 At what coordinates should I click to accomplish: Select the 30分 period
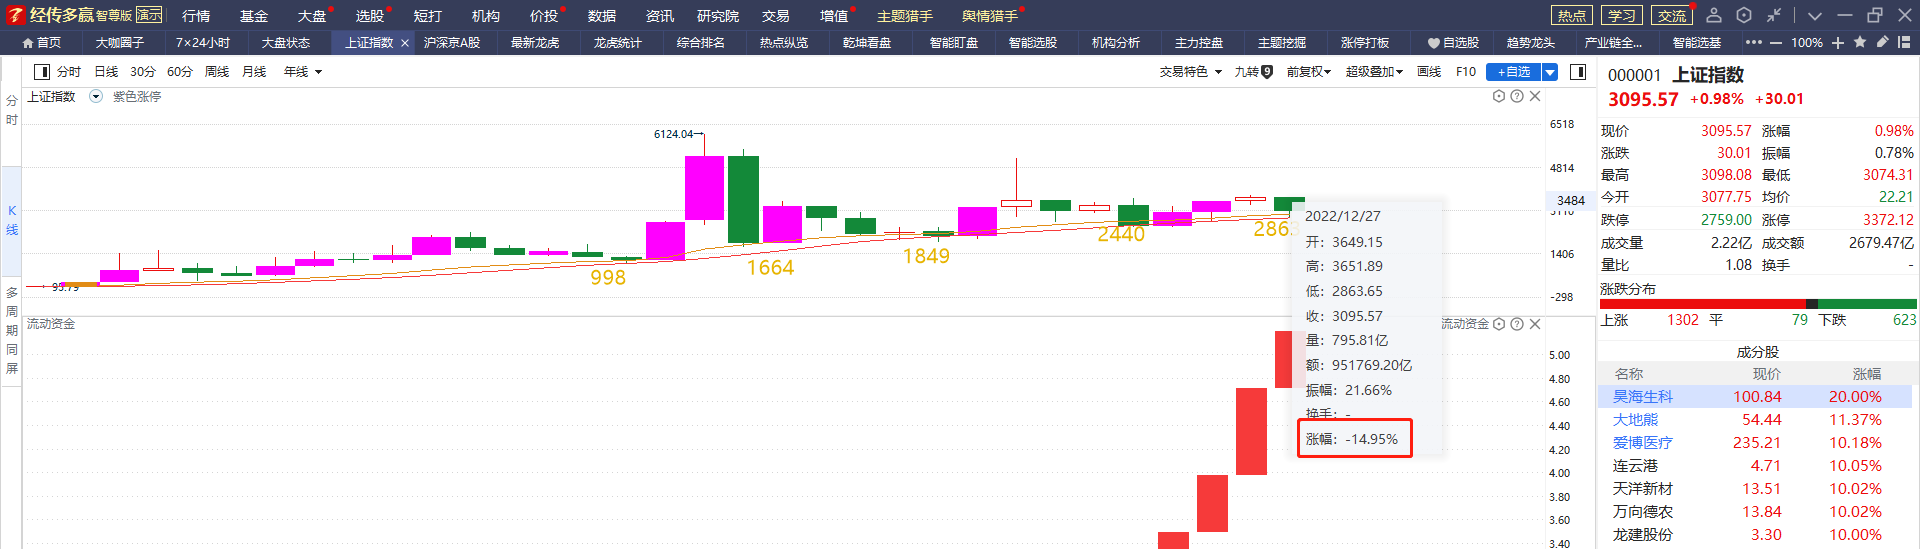click(x=143, y=72)
